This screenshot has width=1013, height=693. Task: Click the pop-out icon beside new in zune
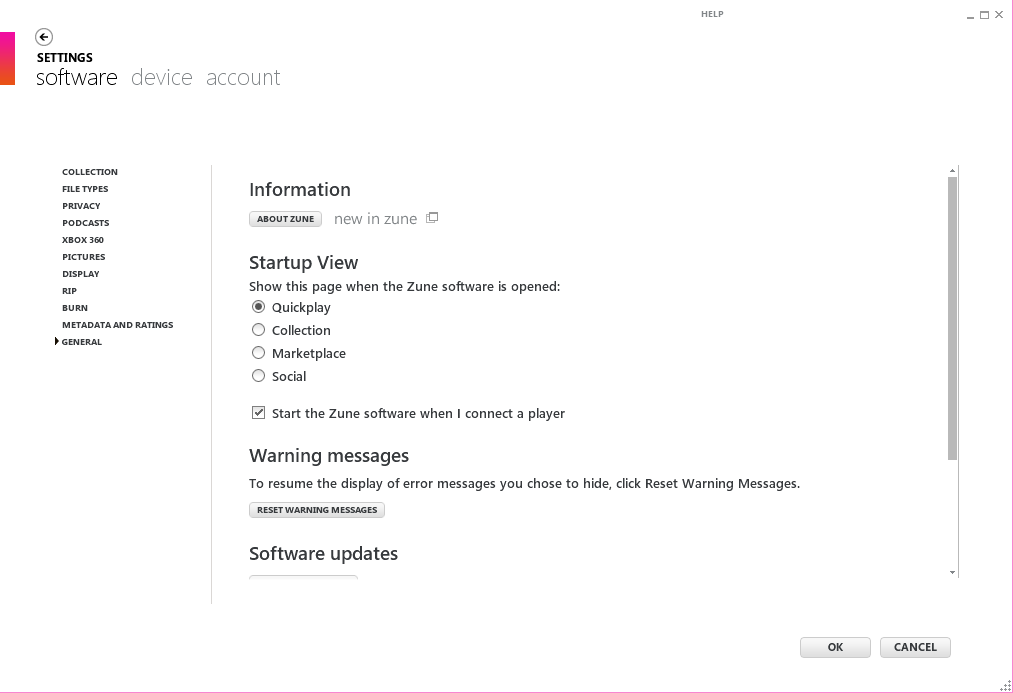click(x=432, y=218)
